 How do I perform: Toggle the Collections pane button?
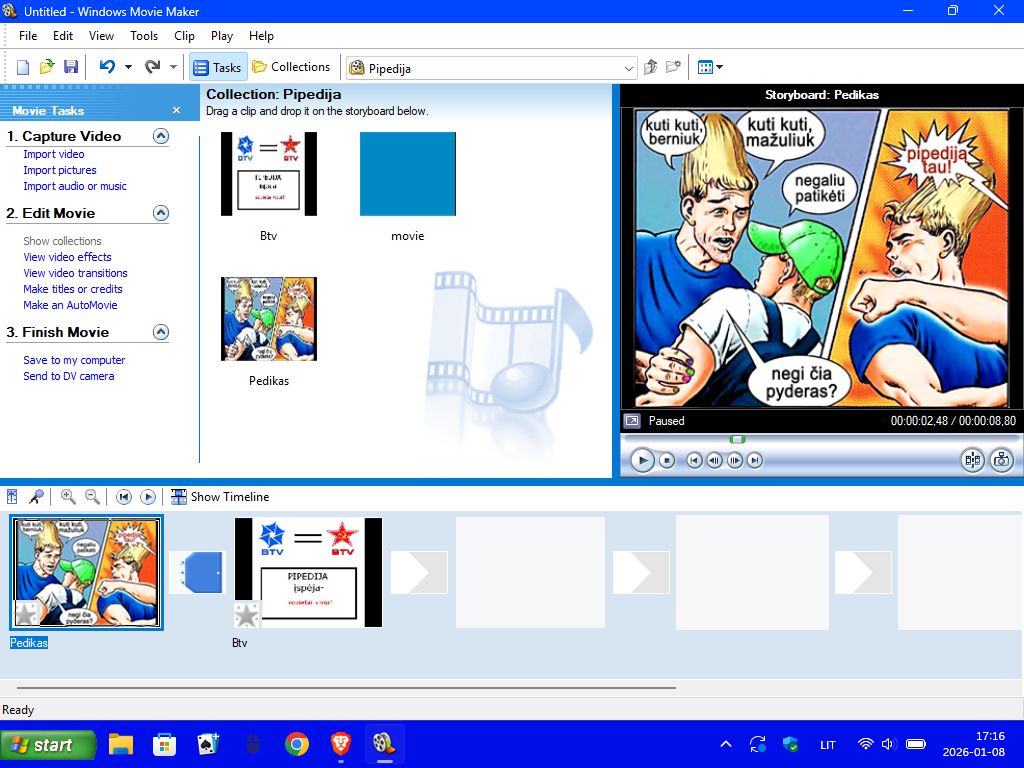point(291,67)
